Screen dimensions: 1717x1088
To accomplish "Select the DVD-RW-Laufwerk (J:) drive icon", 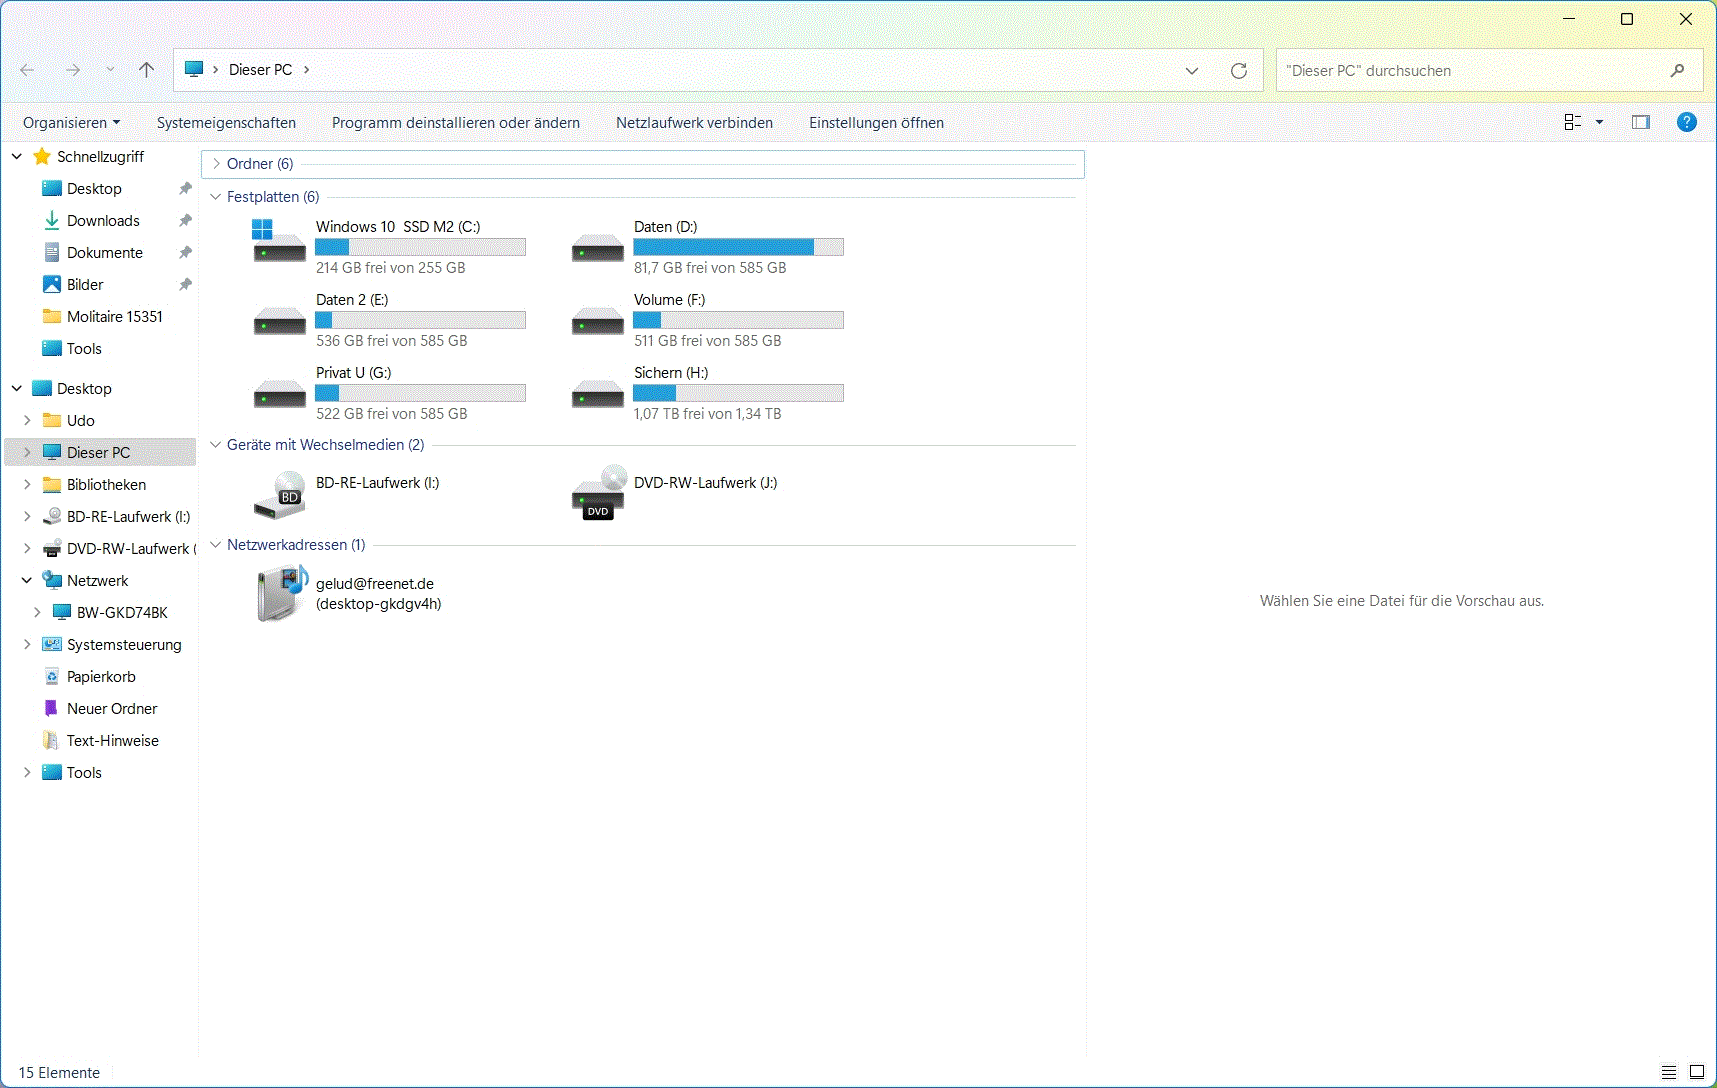I will click(x=598, y=493).
